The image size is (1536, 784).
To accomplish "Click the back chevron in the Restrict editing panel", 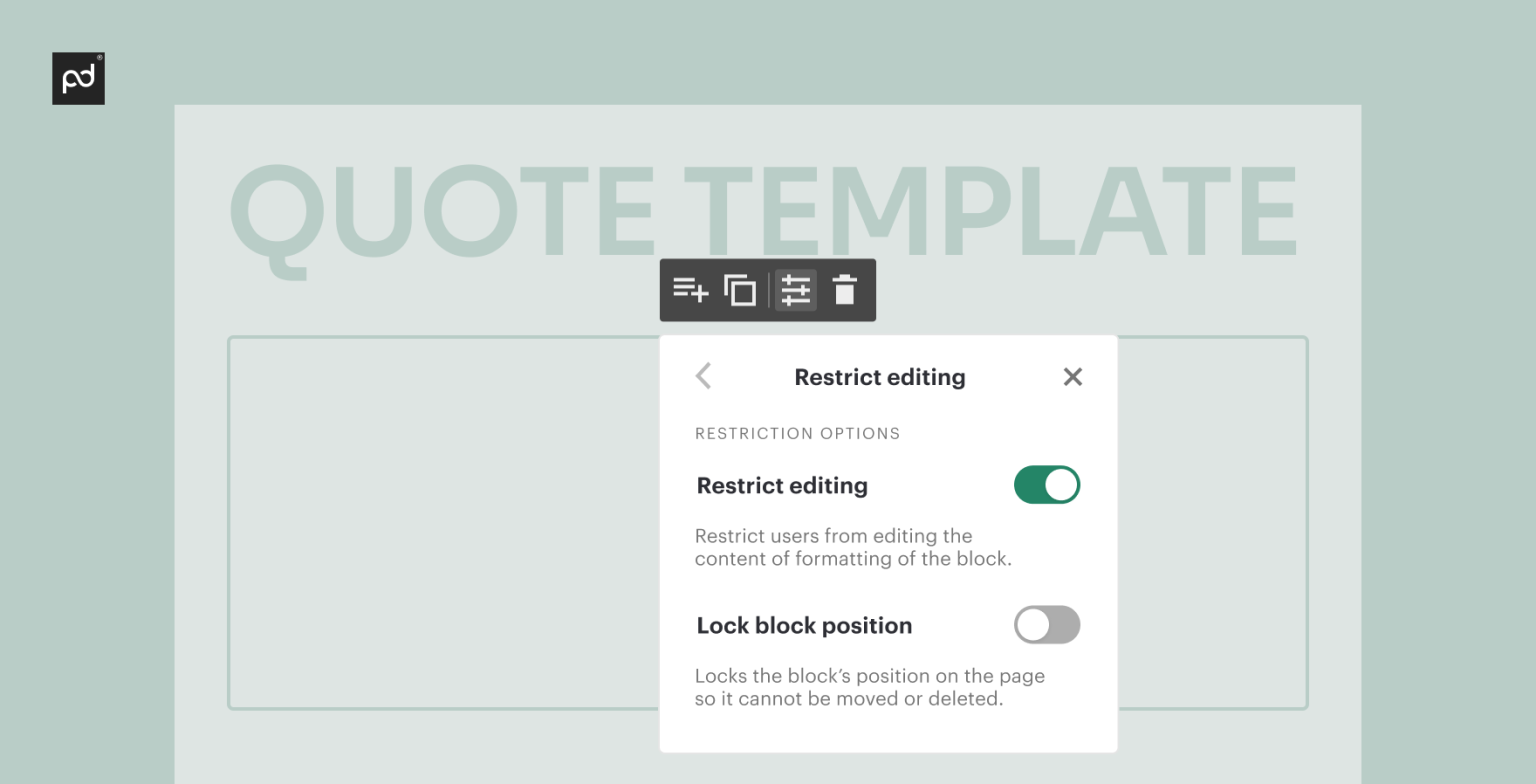I will [703, 376].
